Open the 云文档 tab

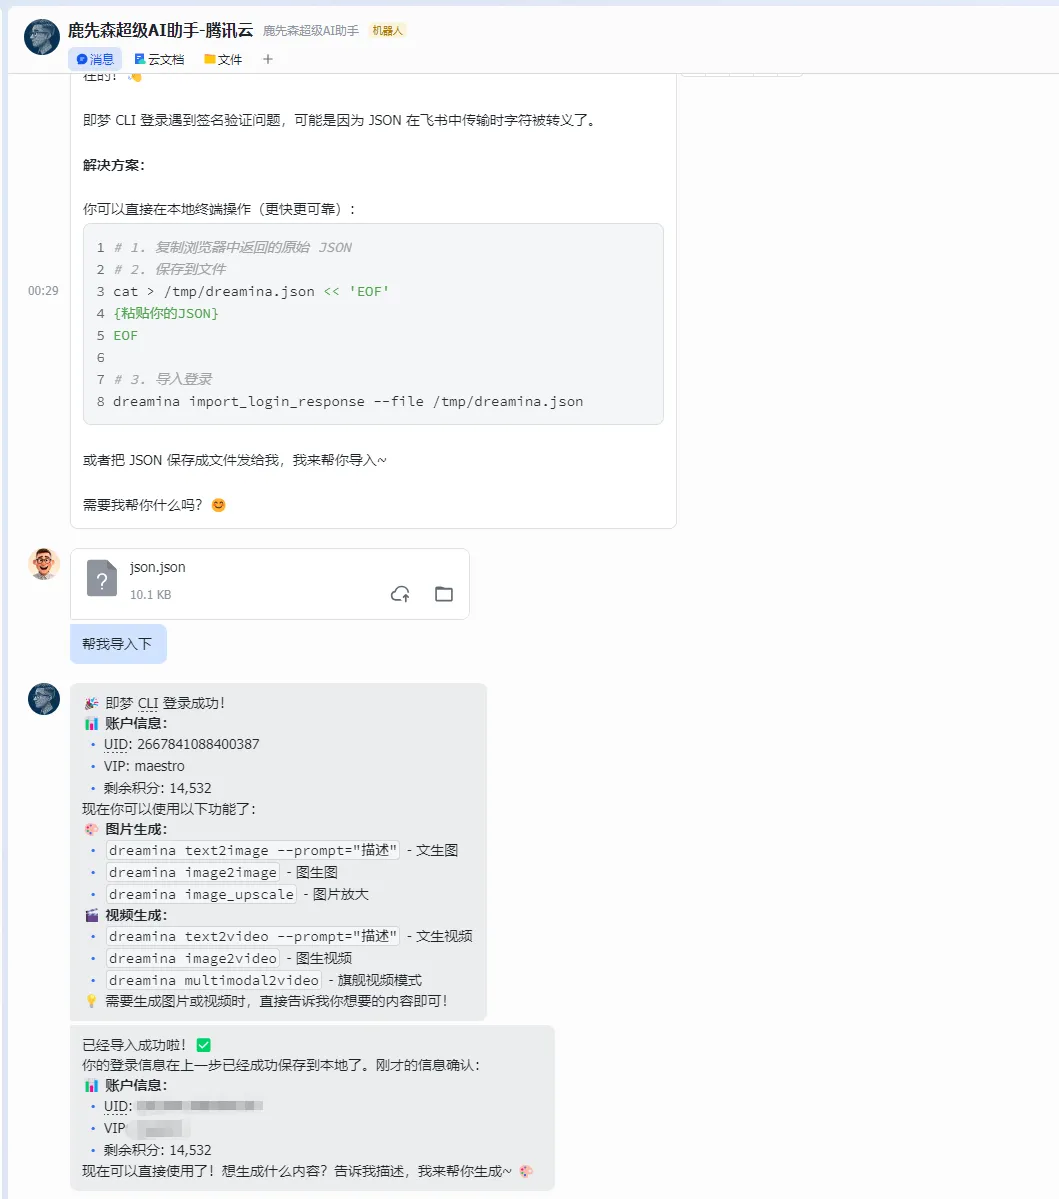[x=159, y=60]
